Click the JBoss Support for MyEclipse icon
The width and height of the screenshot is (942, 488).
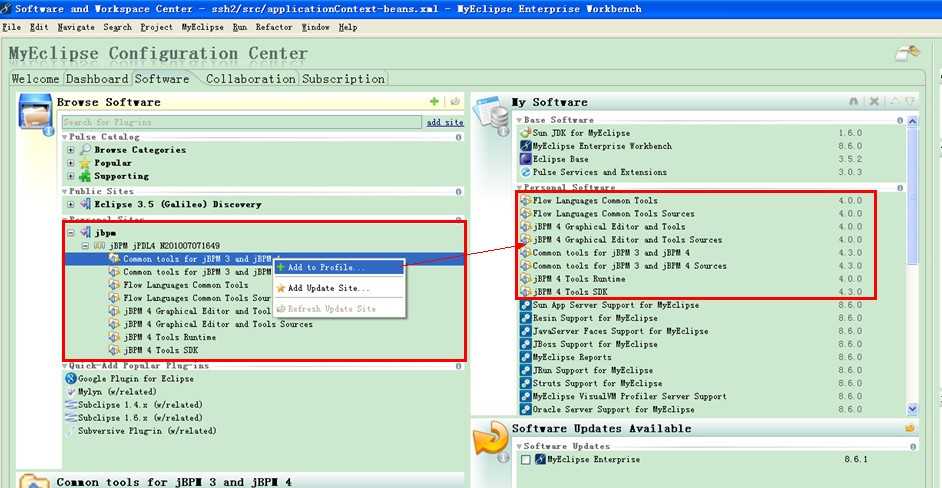525,344
